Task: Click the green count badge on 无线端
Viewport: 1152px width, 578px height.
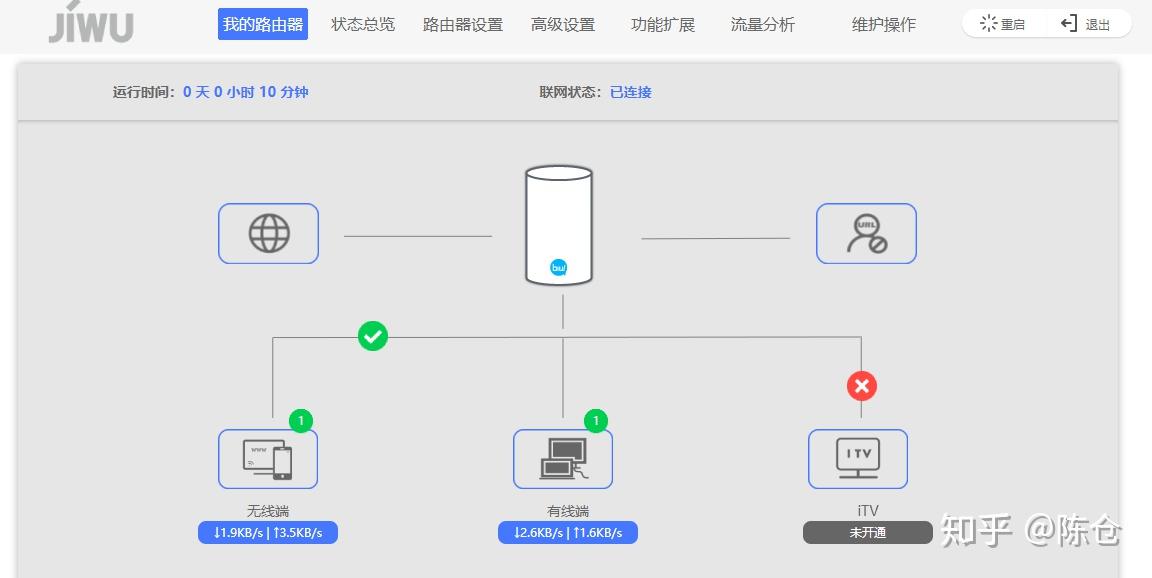Action: coord(300,421)
